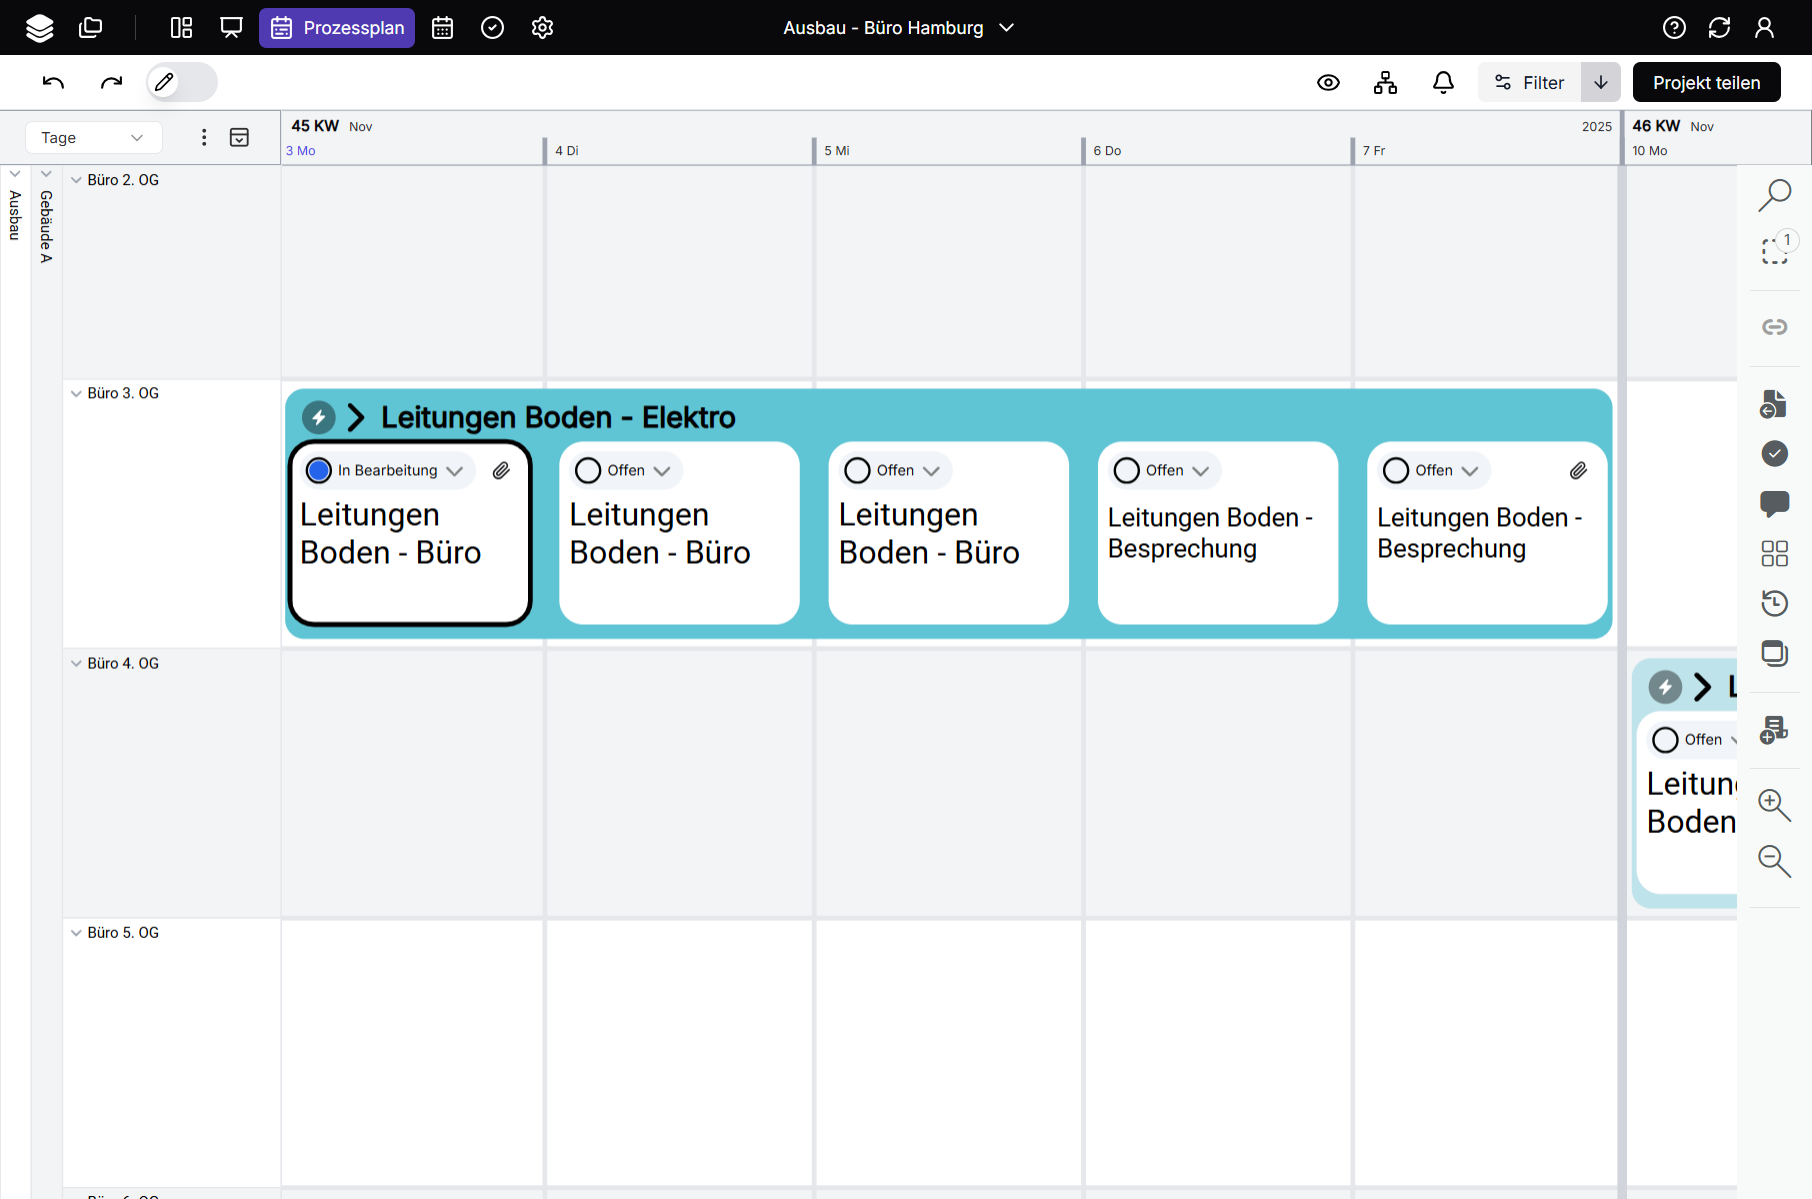Viewport: 1812px width, 1199px height.
Task: Click the Filter button
Action: (1529, 83)
